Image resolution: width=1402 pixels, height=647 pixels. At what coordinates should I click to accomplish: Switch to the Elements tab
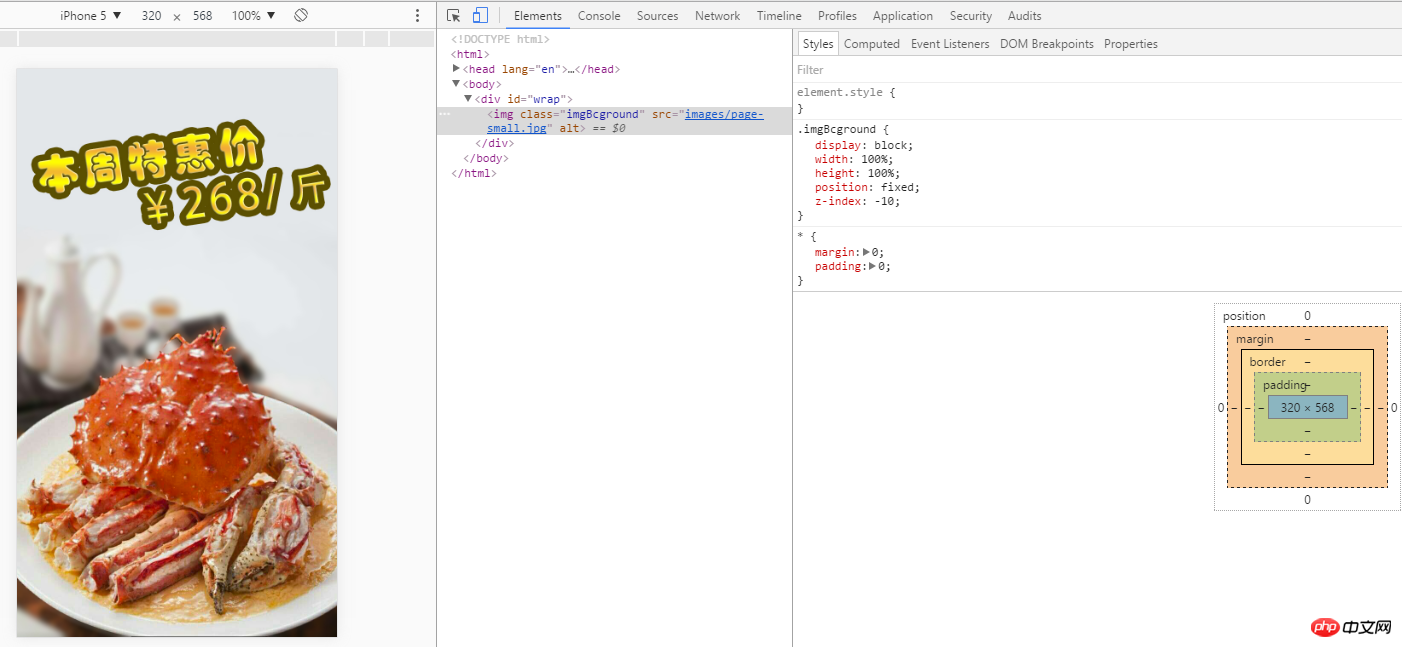[x=538, y=16]
